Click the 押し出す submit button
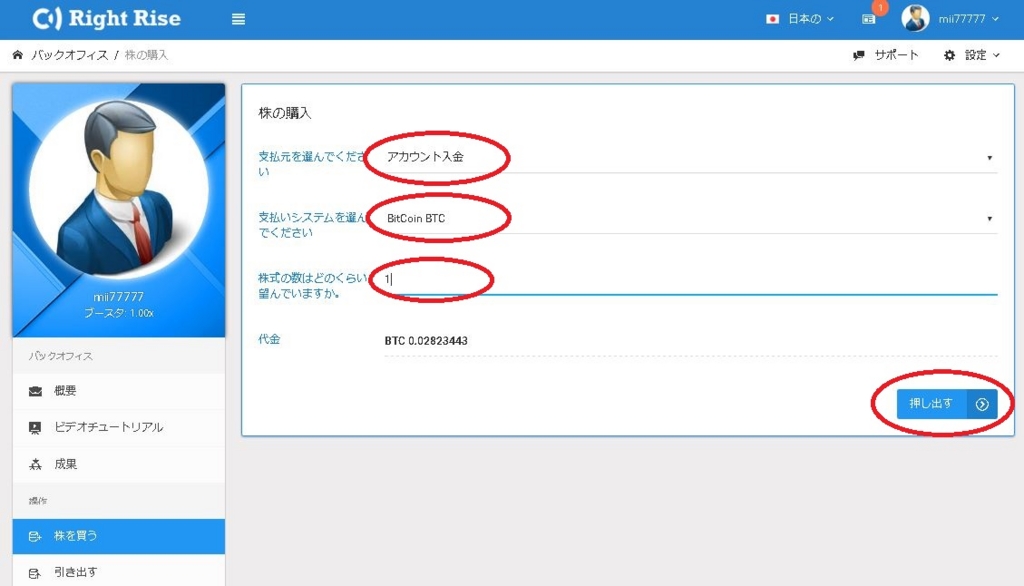The width and height of the screenshot is (1024, 586). coord(946,404)
